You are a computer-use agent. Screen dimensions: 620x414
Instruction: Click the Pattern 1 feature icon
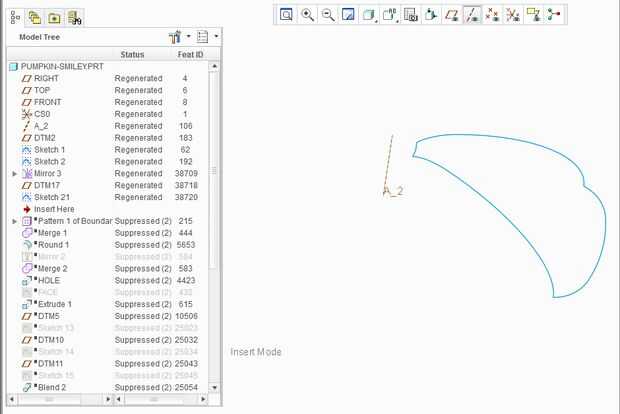(x=27, y=221)
